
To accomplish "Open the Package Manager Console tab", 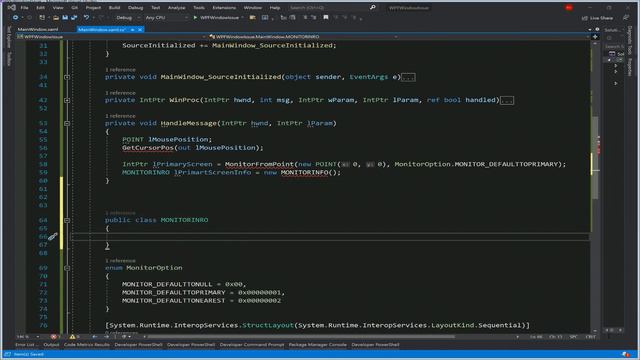I will [318, 345].
